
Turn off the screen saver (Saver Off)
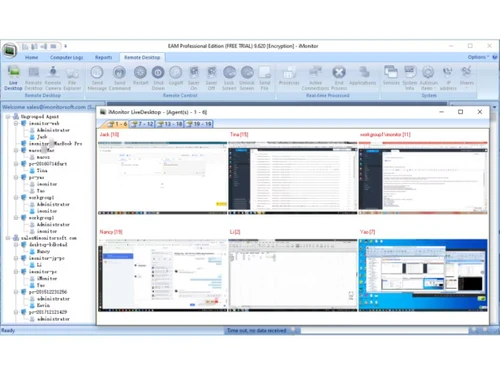click(211, 78)
